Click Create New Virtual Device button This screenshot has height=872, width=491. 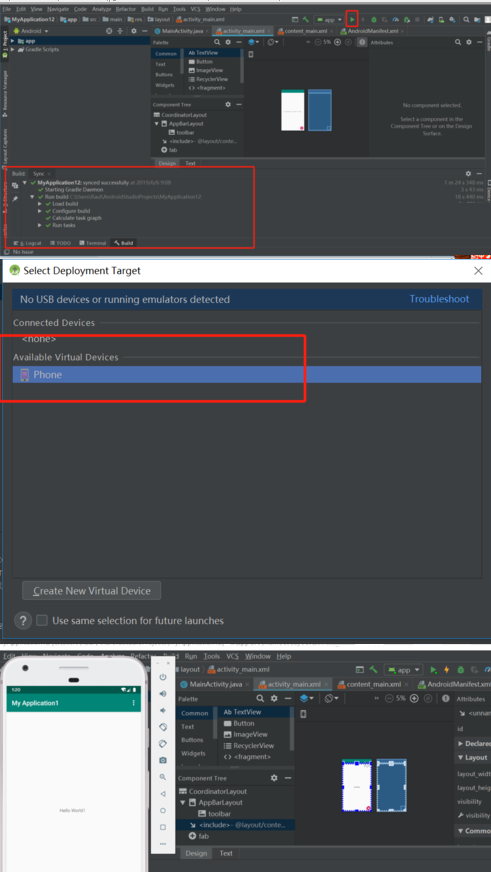[92, 591]
